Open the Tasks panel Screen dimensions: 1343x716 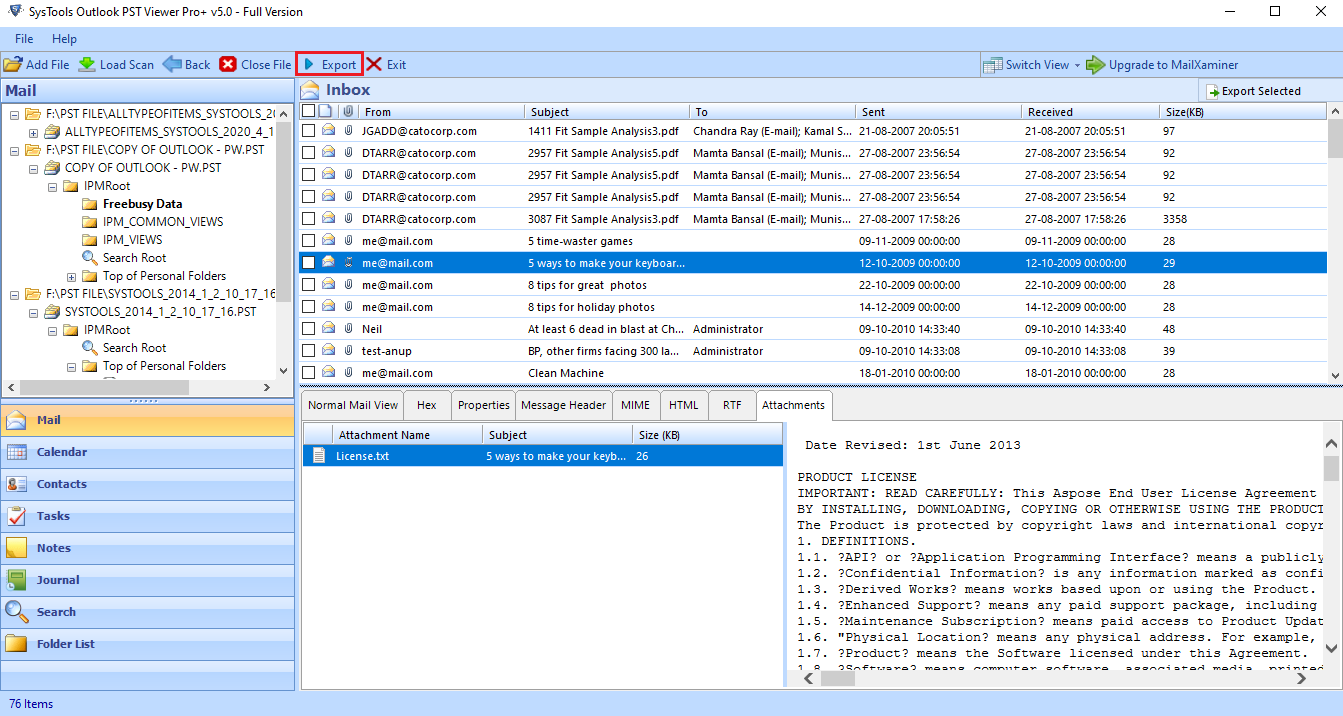point(56,516)
